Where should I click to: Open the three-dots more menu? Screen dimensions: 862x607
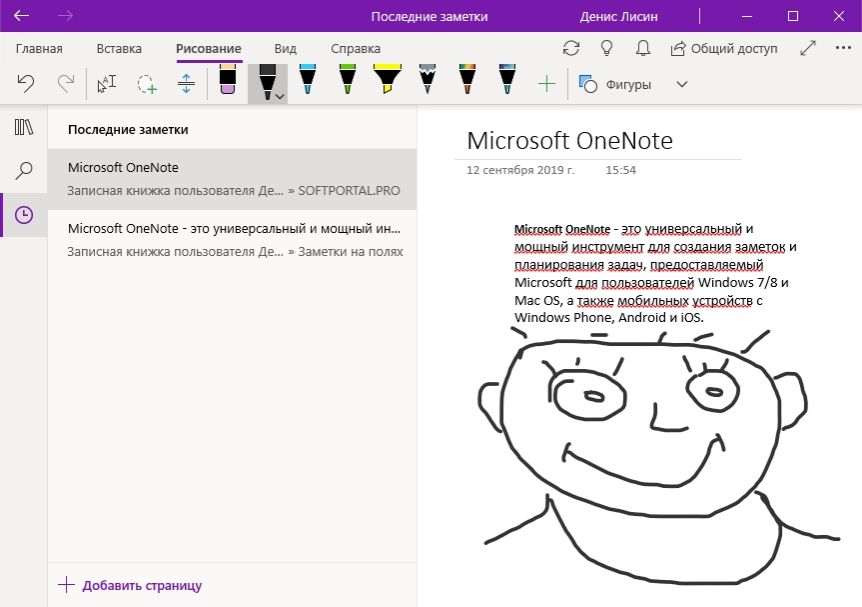843,48
